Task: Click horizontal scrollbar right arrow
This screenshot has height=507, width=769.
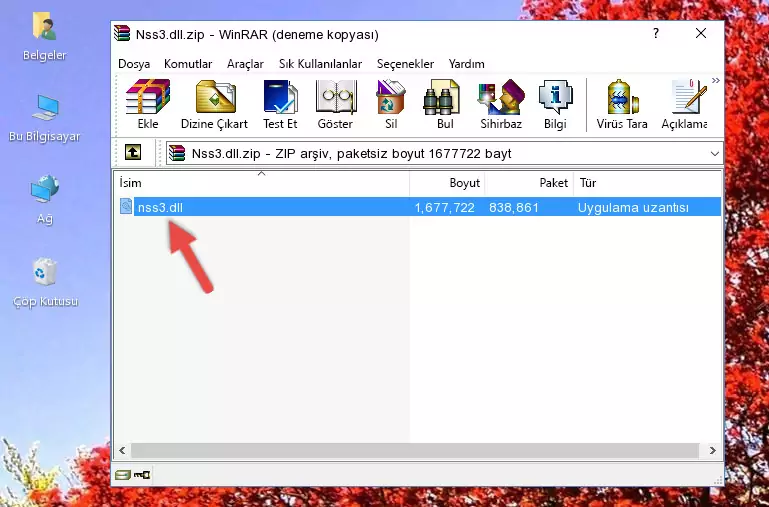Action: click(713, 450)
